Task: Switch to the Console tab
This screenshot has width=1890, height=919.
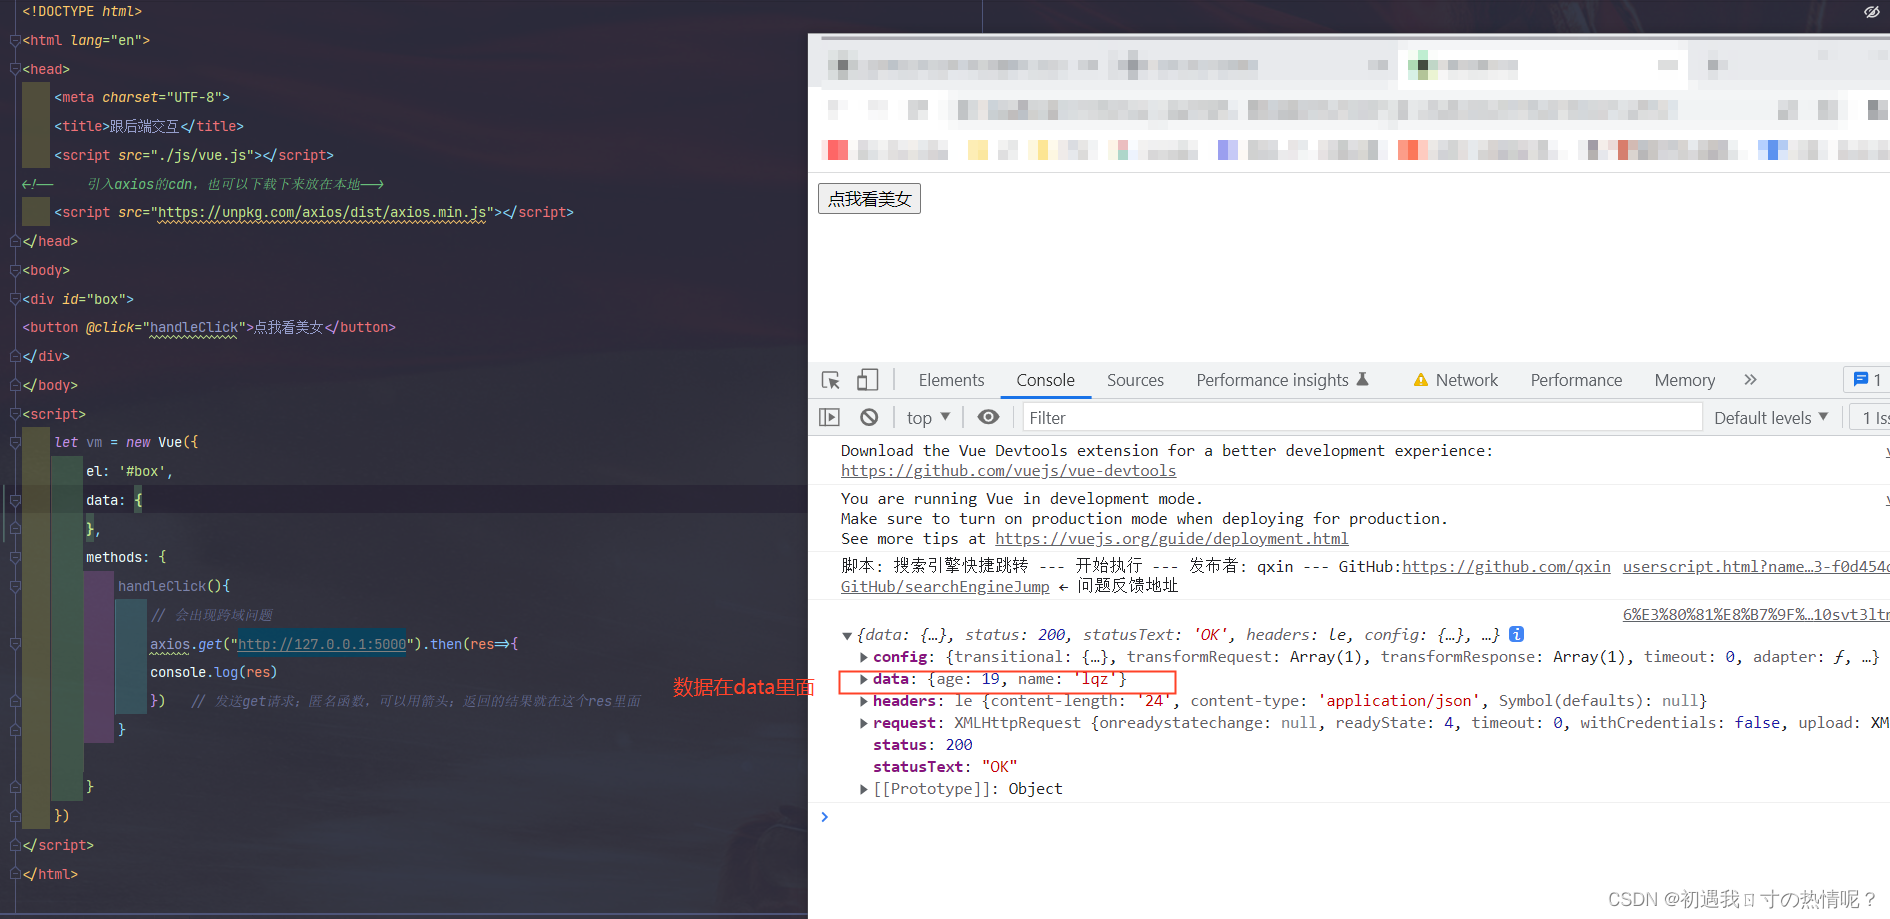Action: tap(1045, 380)
